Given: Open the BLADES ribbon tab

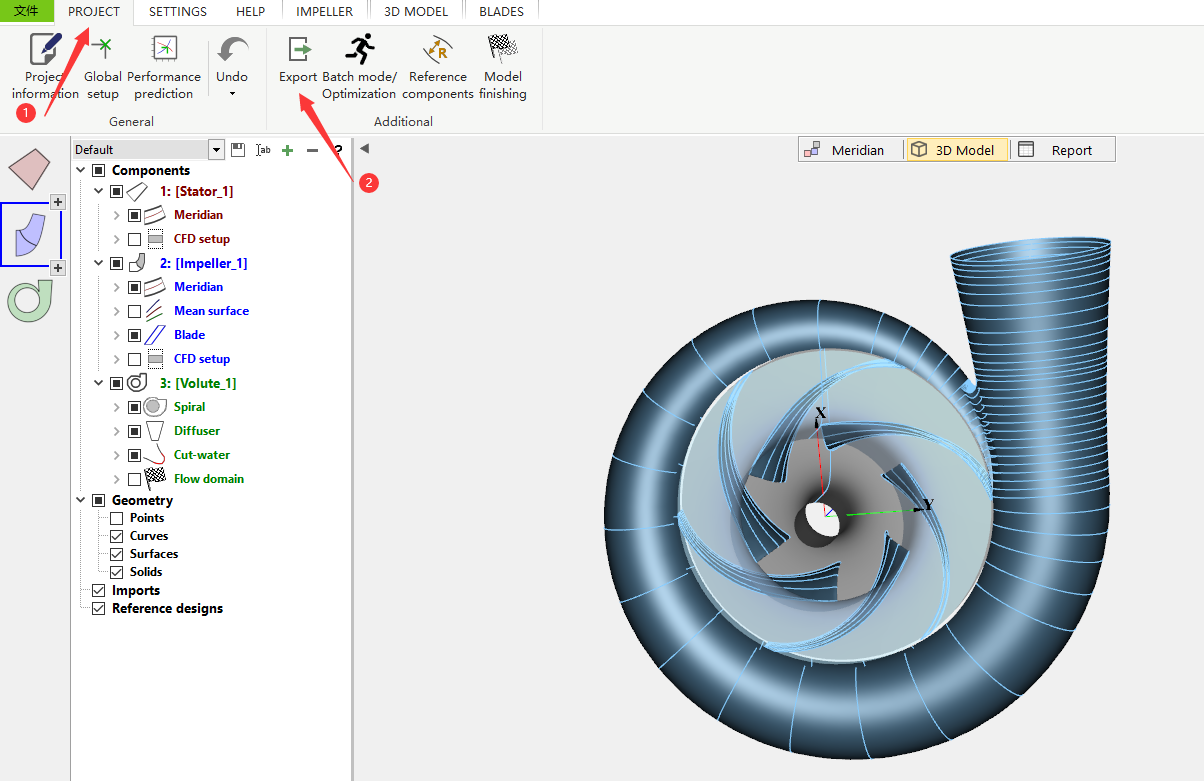Looking at the screenshot, I should point(501,12).
